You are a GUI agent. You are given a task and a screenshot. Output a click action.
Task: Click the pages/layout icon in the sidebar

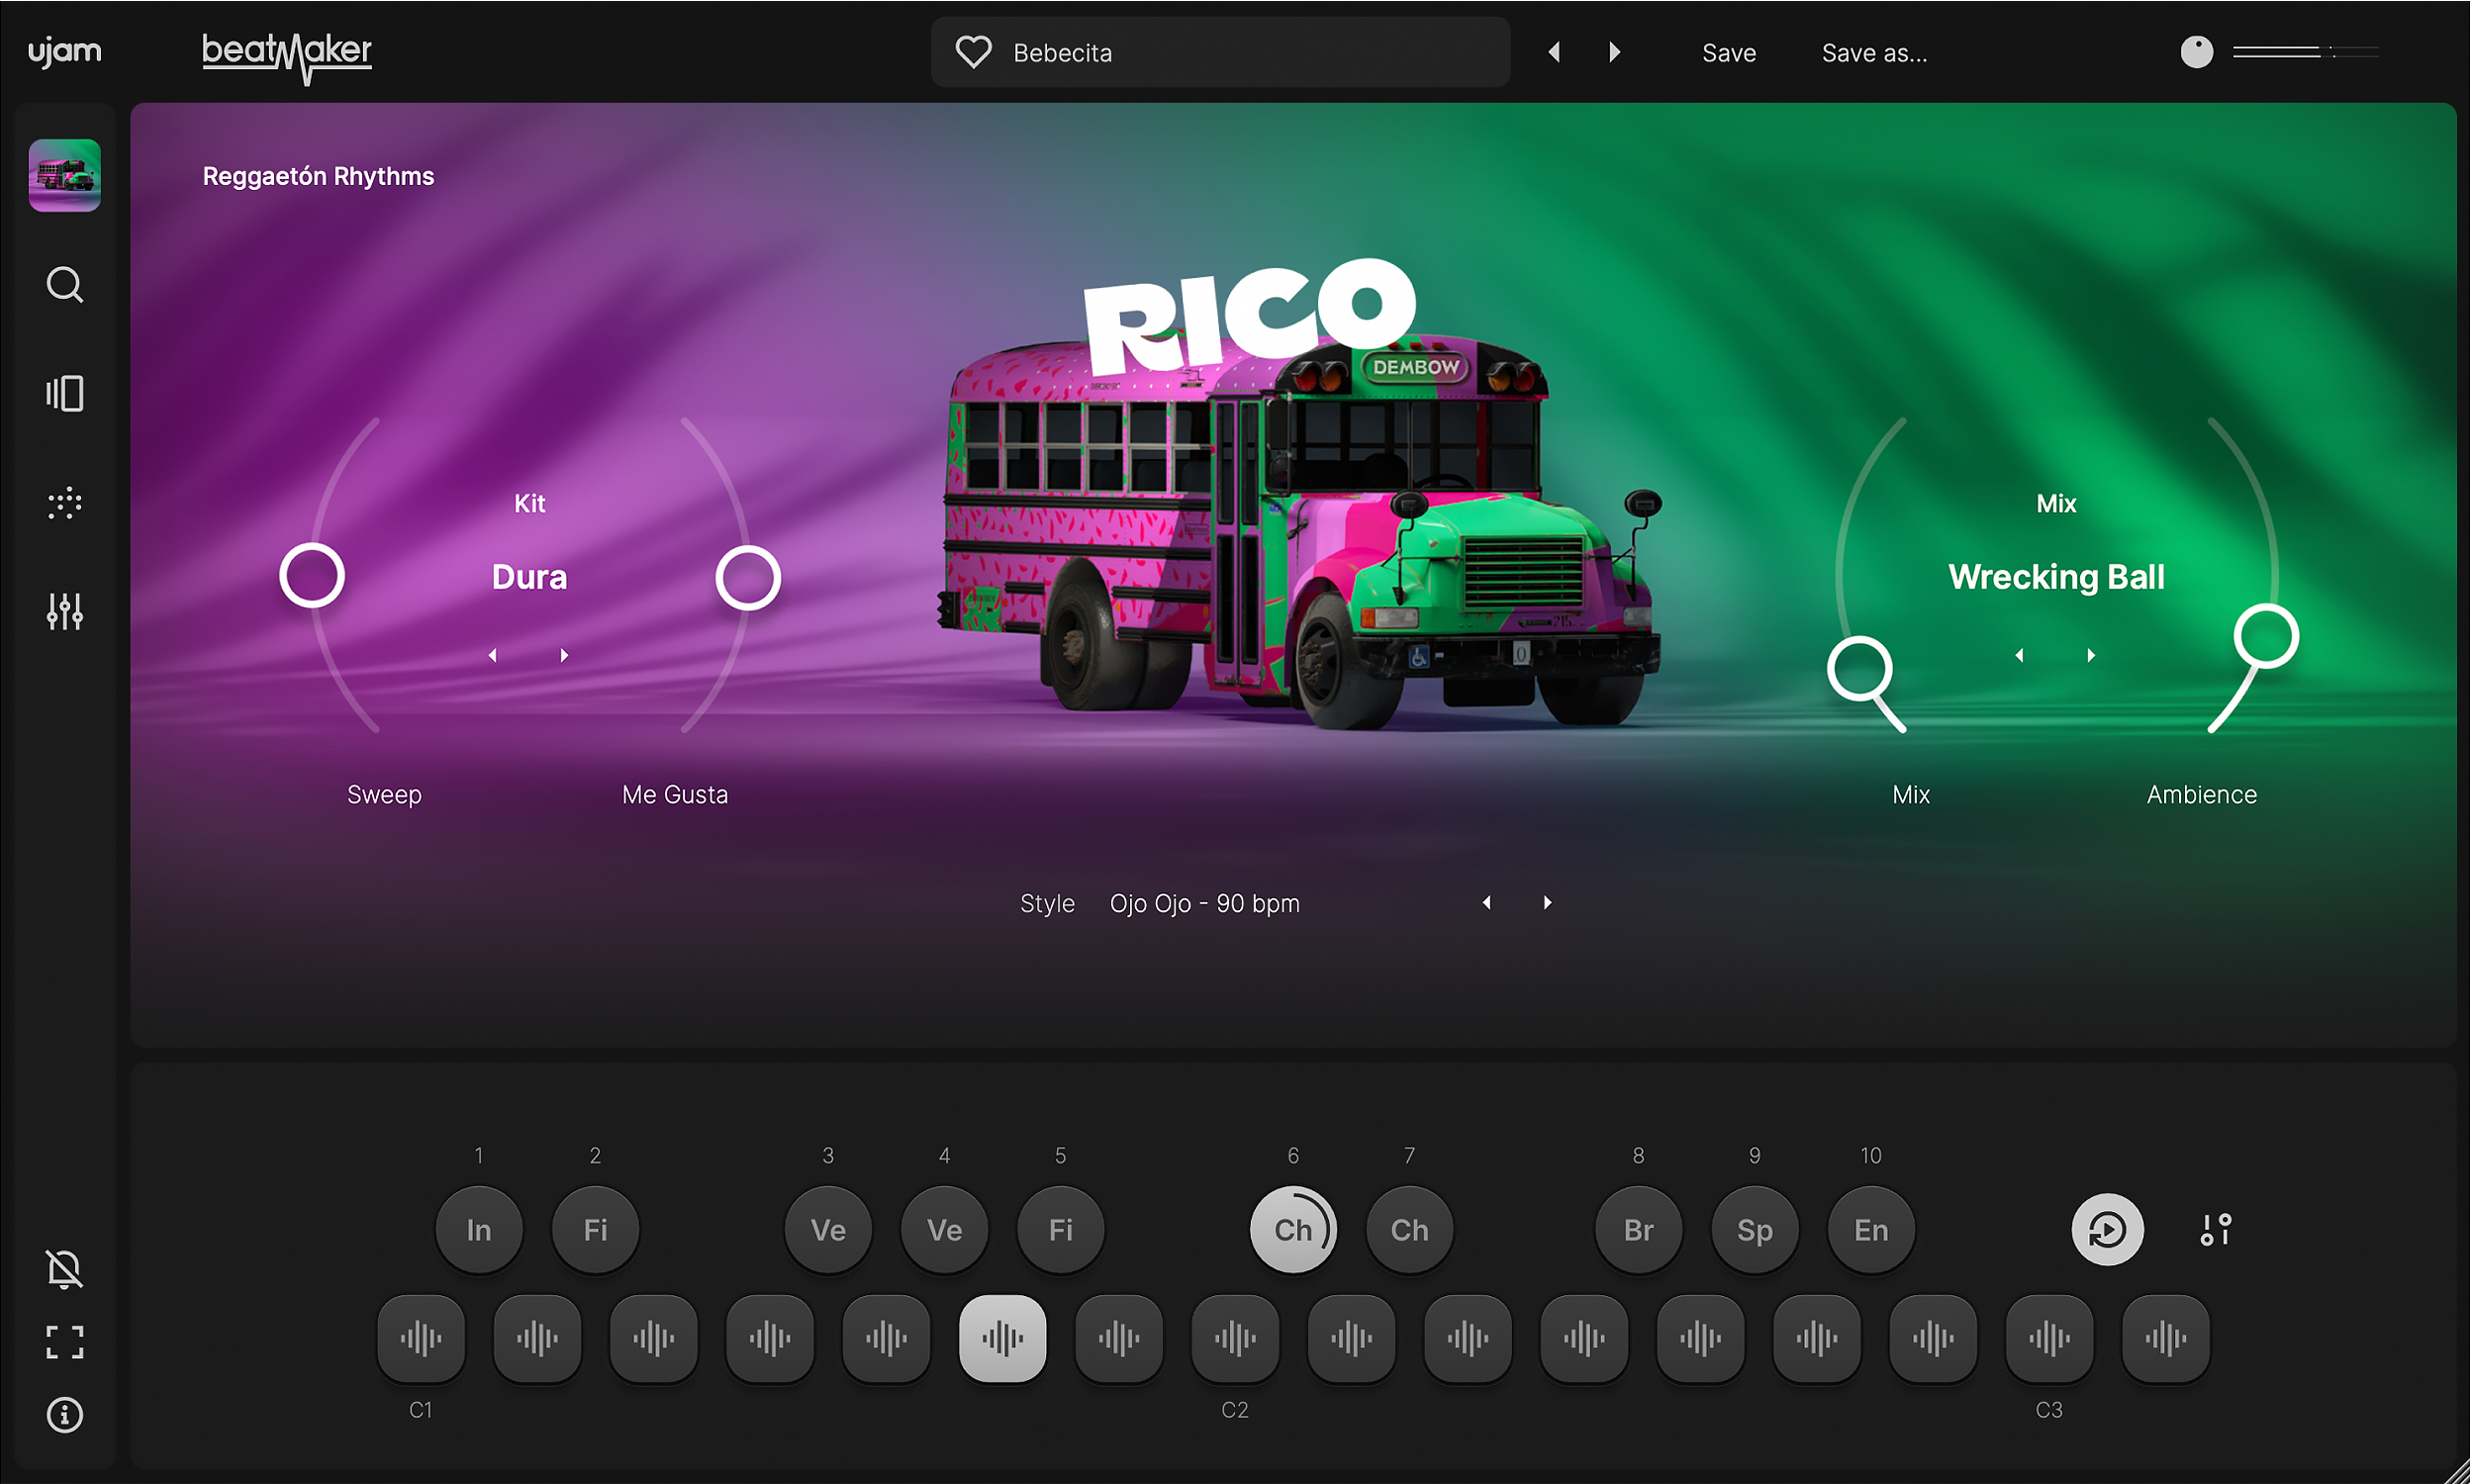click(x=64, y=393)
